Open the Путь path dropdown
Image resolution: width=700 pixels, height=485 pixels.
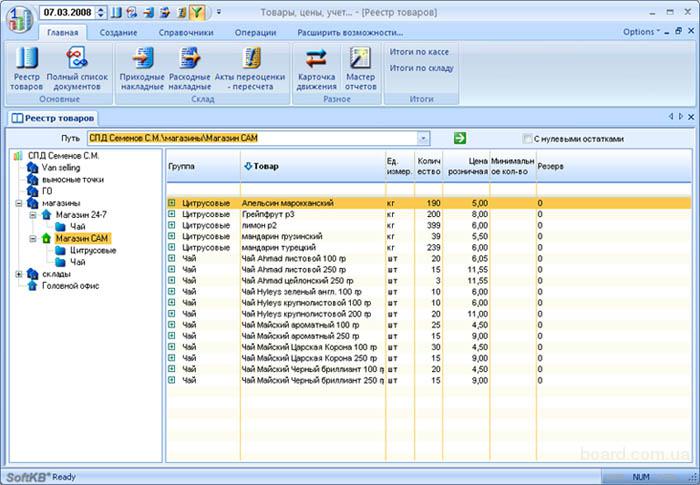425,138
